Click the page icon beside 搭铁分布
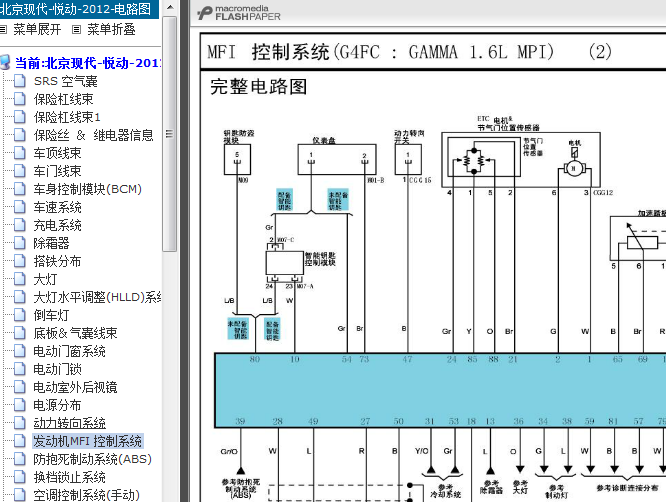 [20, 261]
